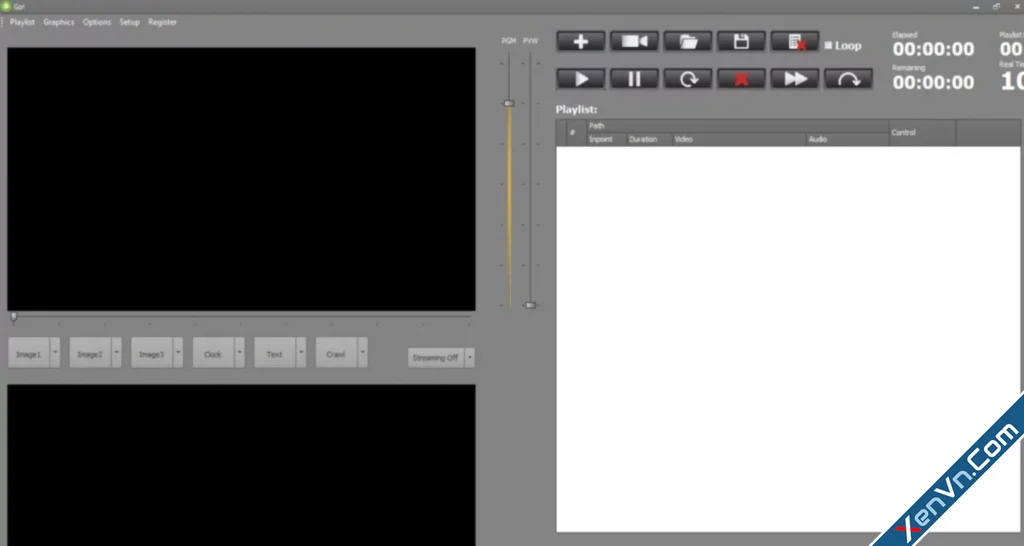Expand the Image1 dropdown arrow
Image resolution: width=1024 pixels, height=546 pixels.
[55, 353]
